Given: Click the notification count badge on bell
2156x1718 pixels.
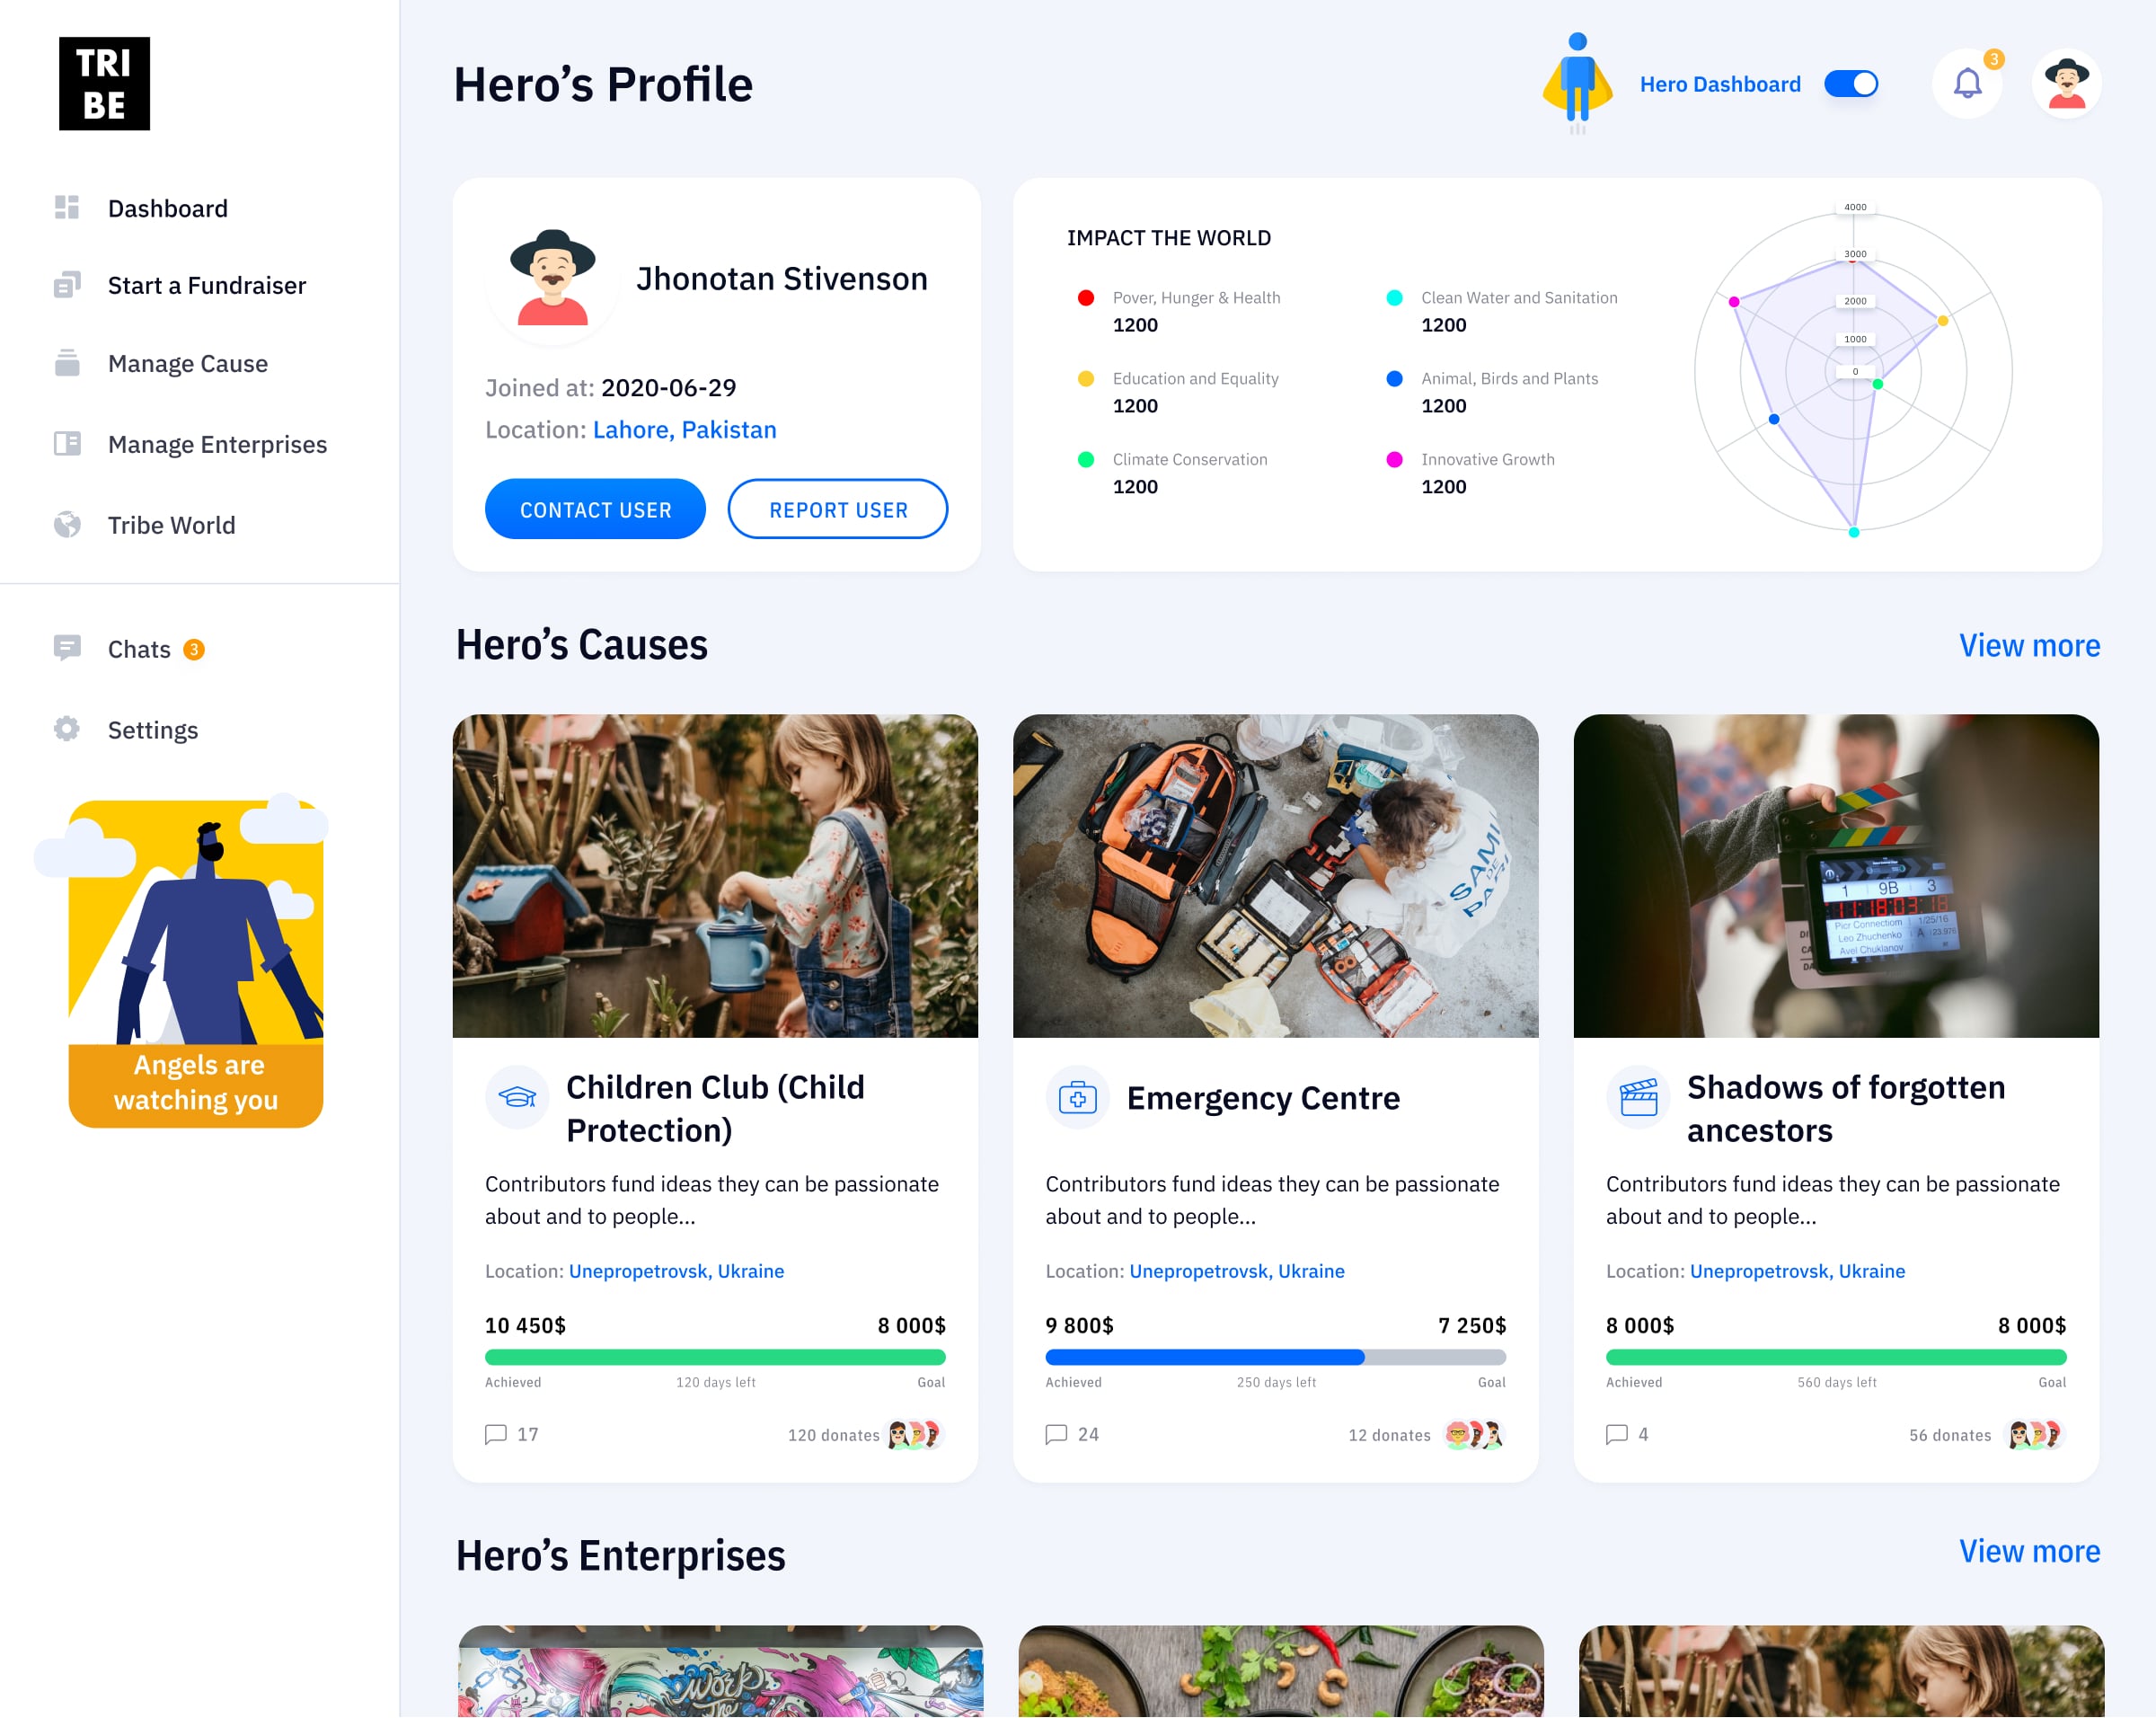Looking at the screenshot, I should (x=1993, y=59).
